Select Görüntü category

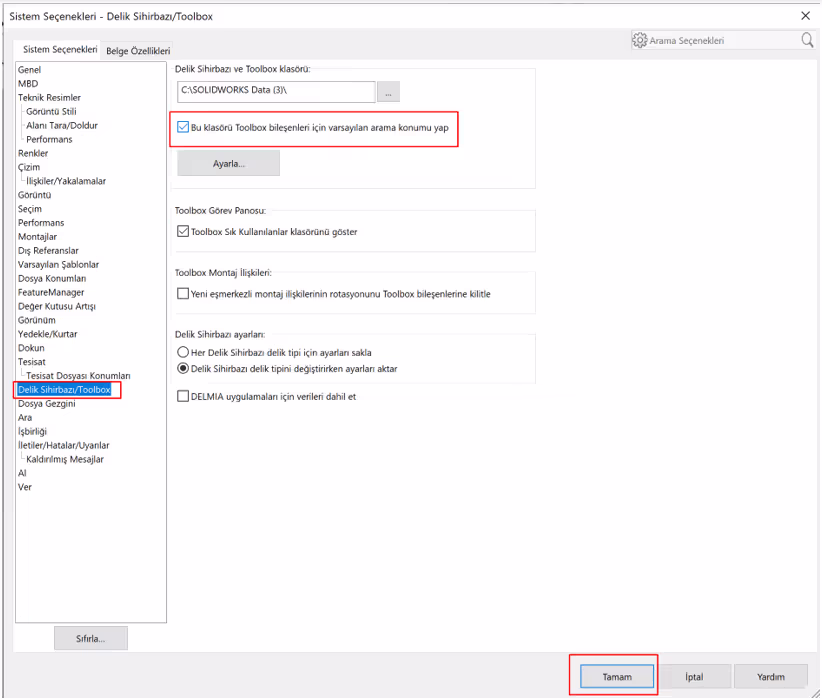(35, 195)
